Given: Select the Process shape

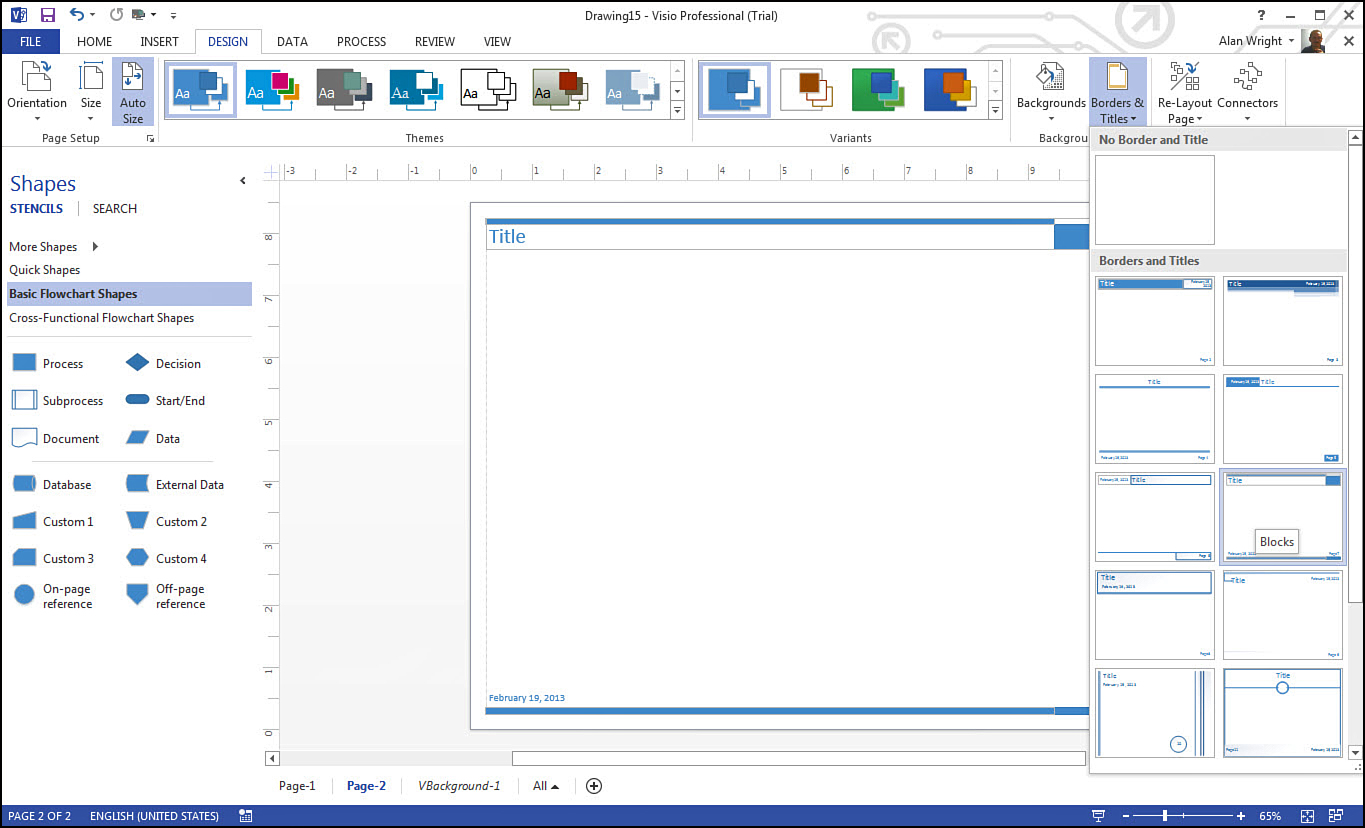Looking at the screenshot, I should pos(47,363).
